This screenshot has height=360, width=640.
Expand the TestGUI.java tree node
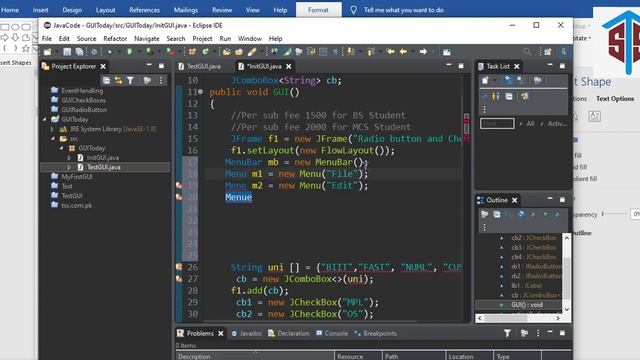click(x=69, y=167)
